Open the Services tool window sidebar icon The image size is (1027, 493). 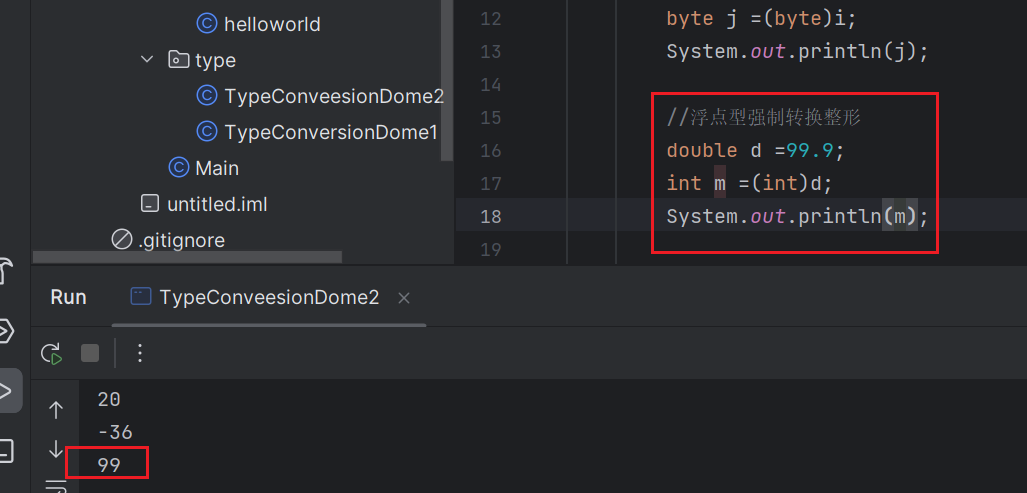coord(6,330)
